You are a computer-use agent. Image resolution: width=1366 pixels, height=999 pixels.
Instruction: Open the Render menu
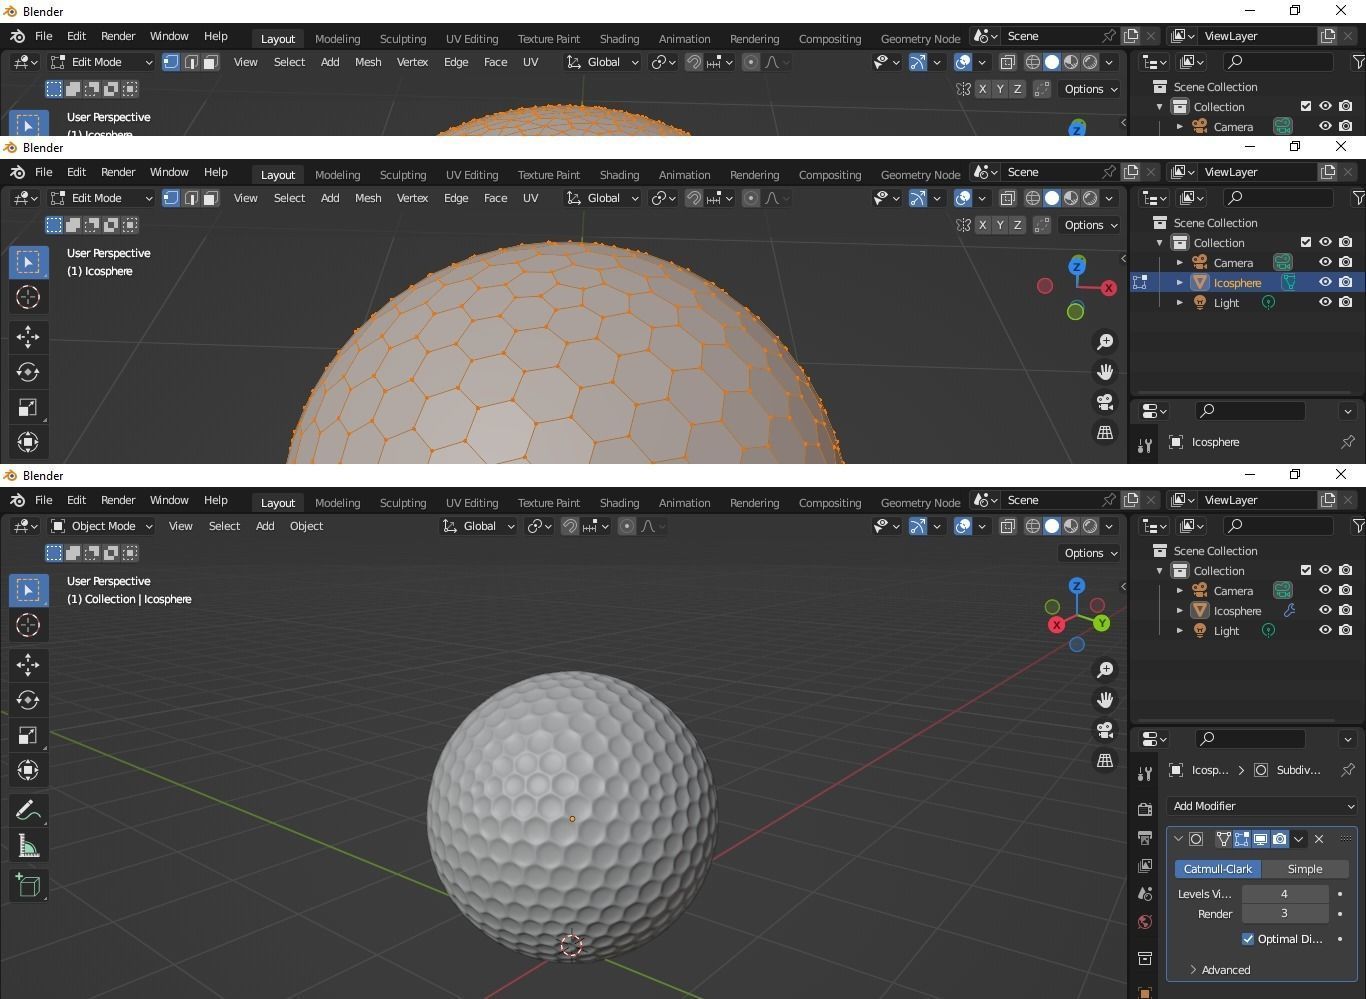coord(118,500)
